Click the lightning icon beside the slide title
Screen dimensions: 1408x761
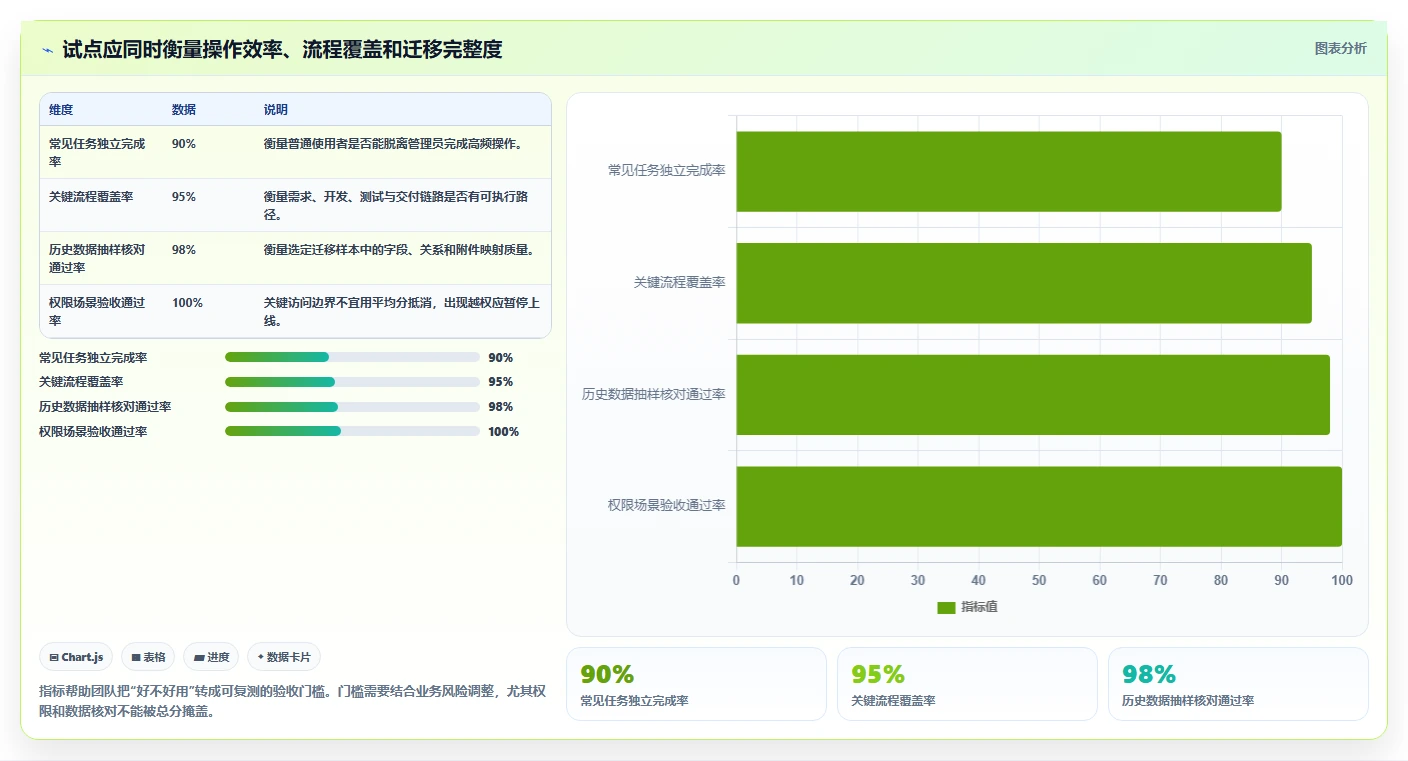[x=47, y=50]
